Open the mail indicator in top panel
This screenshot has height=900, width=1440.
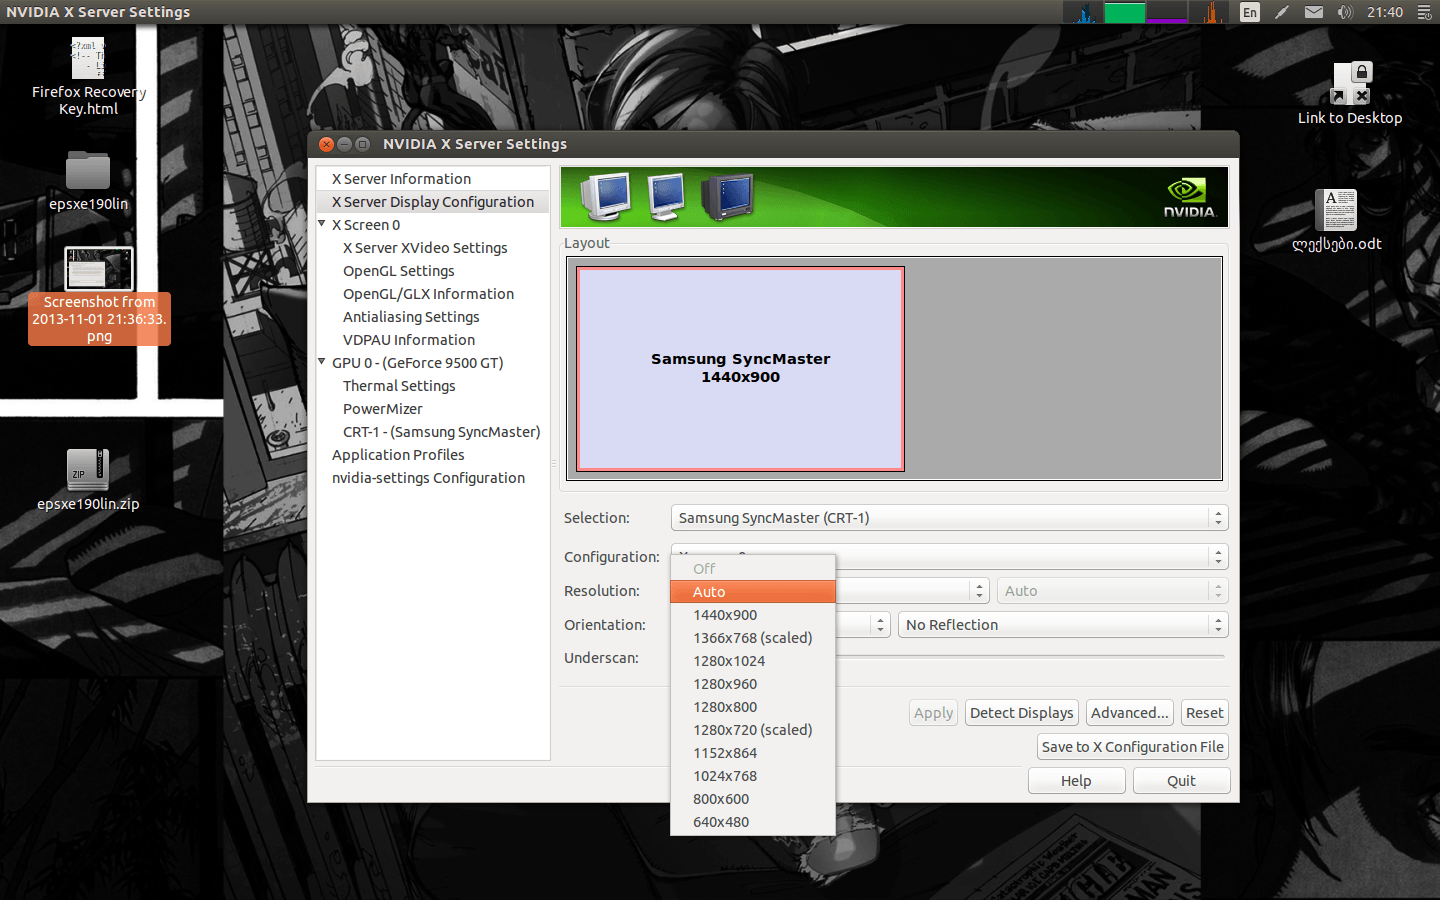click(1314, 12)
